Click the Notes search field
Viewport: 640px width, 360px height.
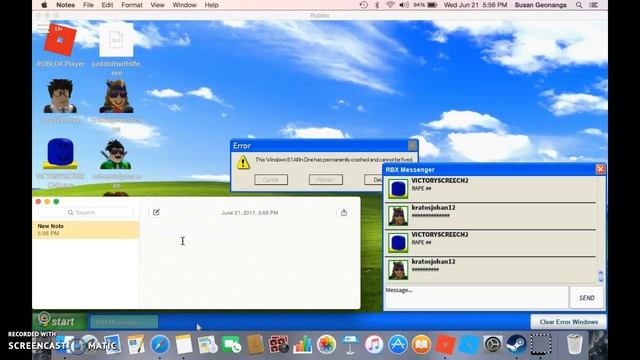85,212
